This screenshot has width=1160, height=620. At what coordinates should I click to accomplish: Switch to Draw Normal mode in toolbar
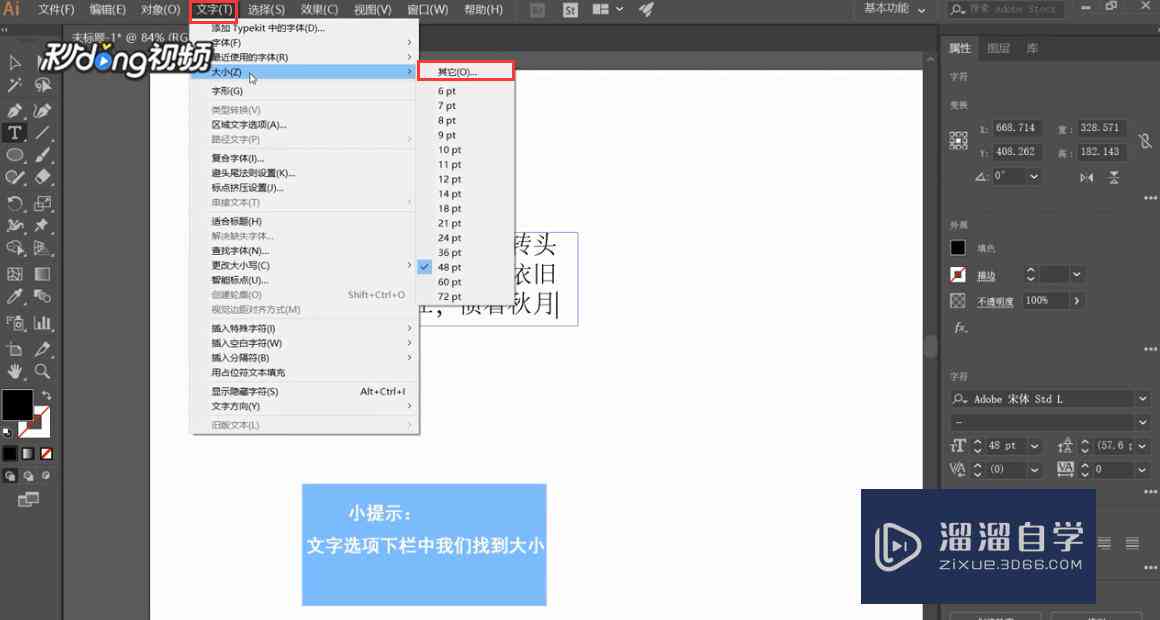point(10,476)
